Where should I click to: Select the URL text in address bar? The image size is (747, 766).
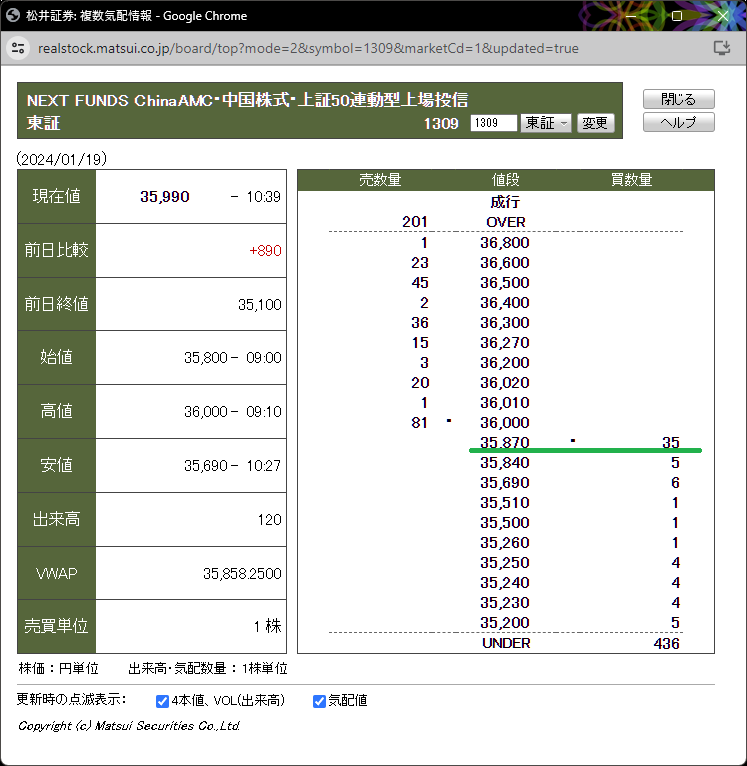click(x=308, y=48)
